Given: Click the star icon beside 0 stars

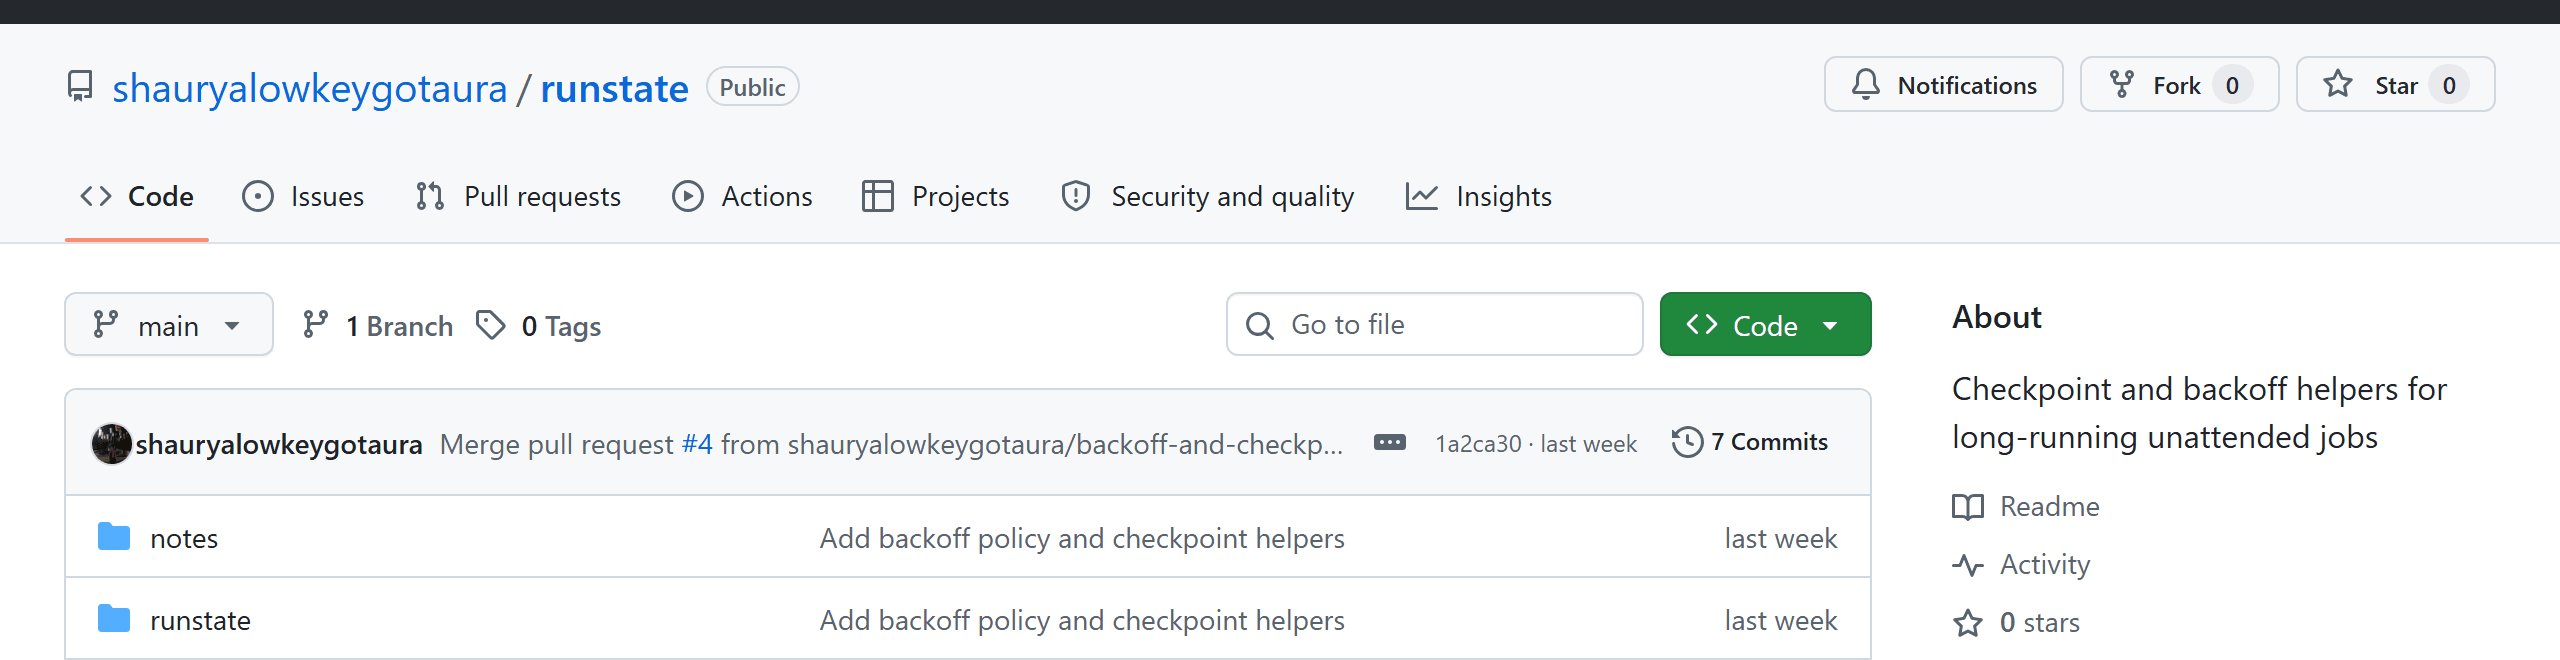Looking at the screenshot, I should (1968, 623).
